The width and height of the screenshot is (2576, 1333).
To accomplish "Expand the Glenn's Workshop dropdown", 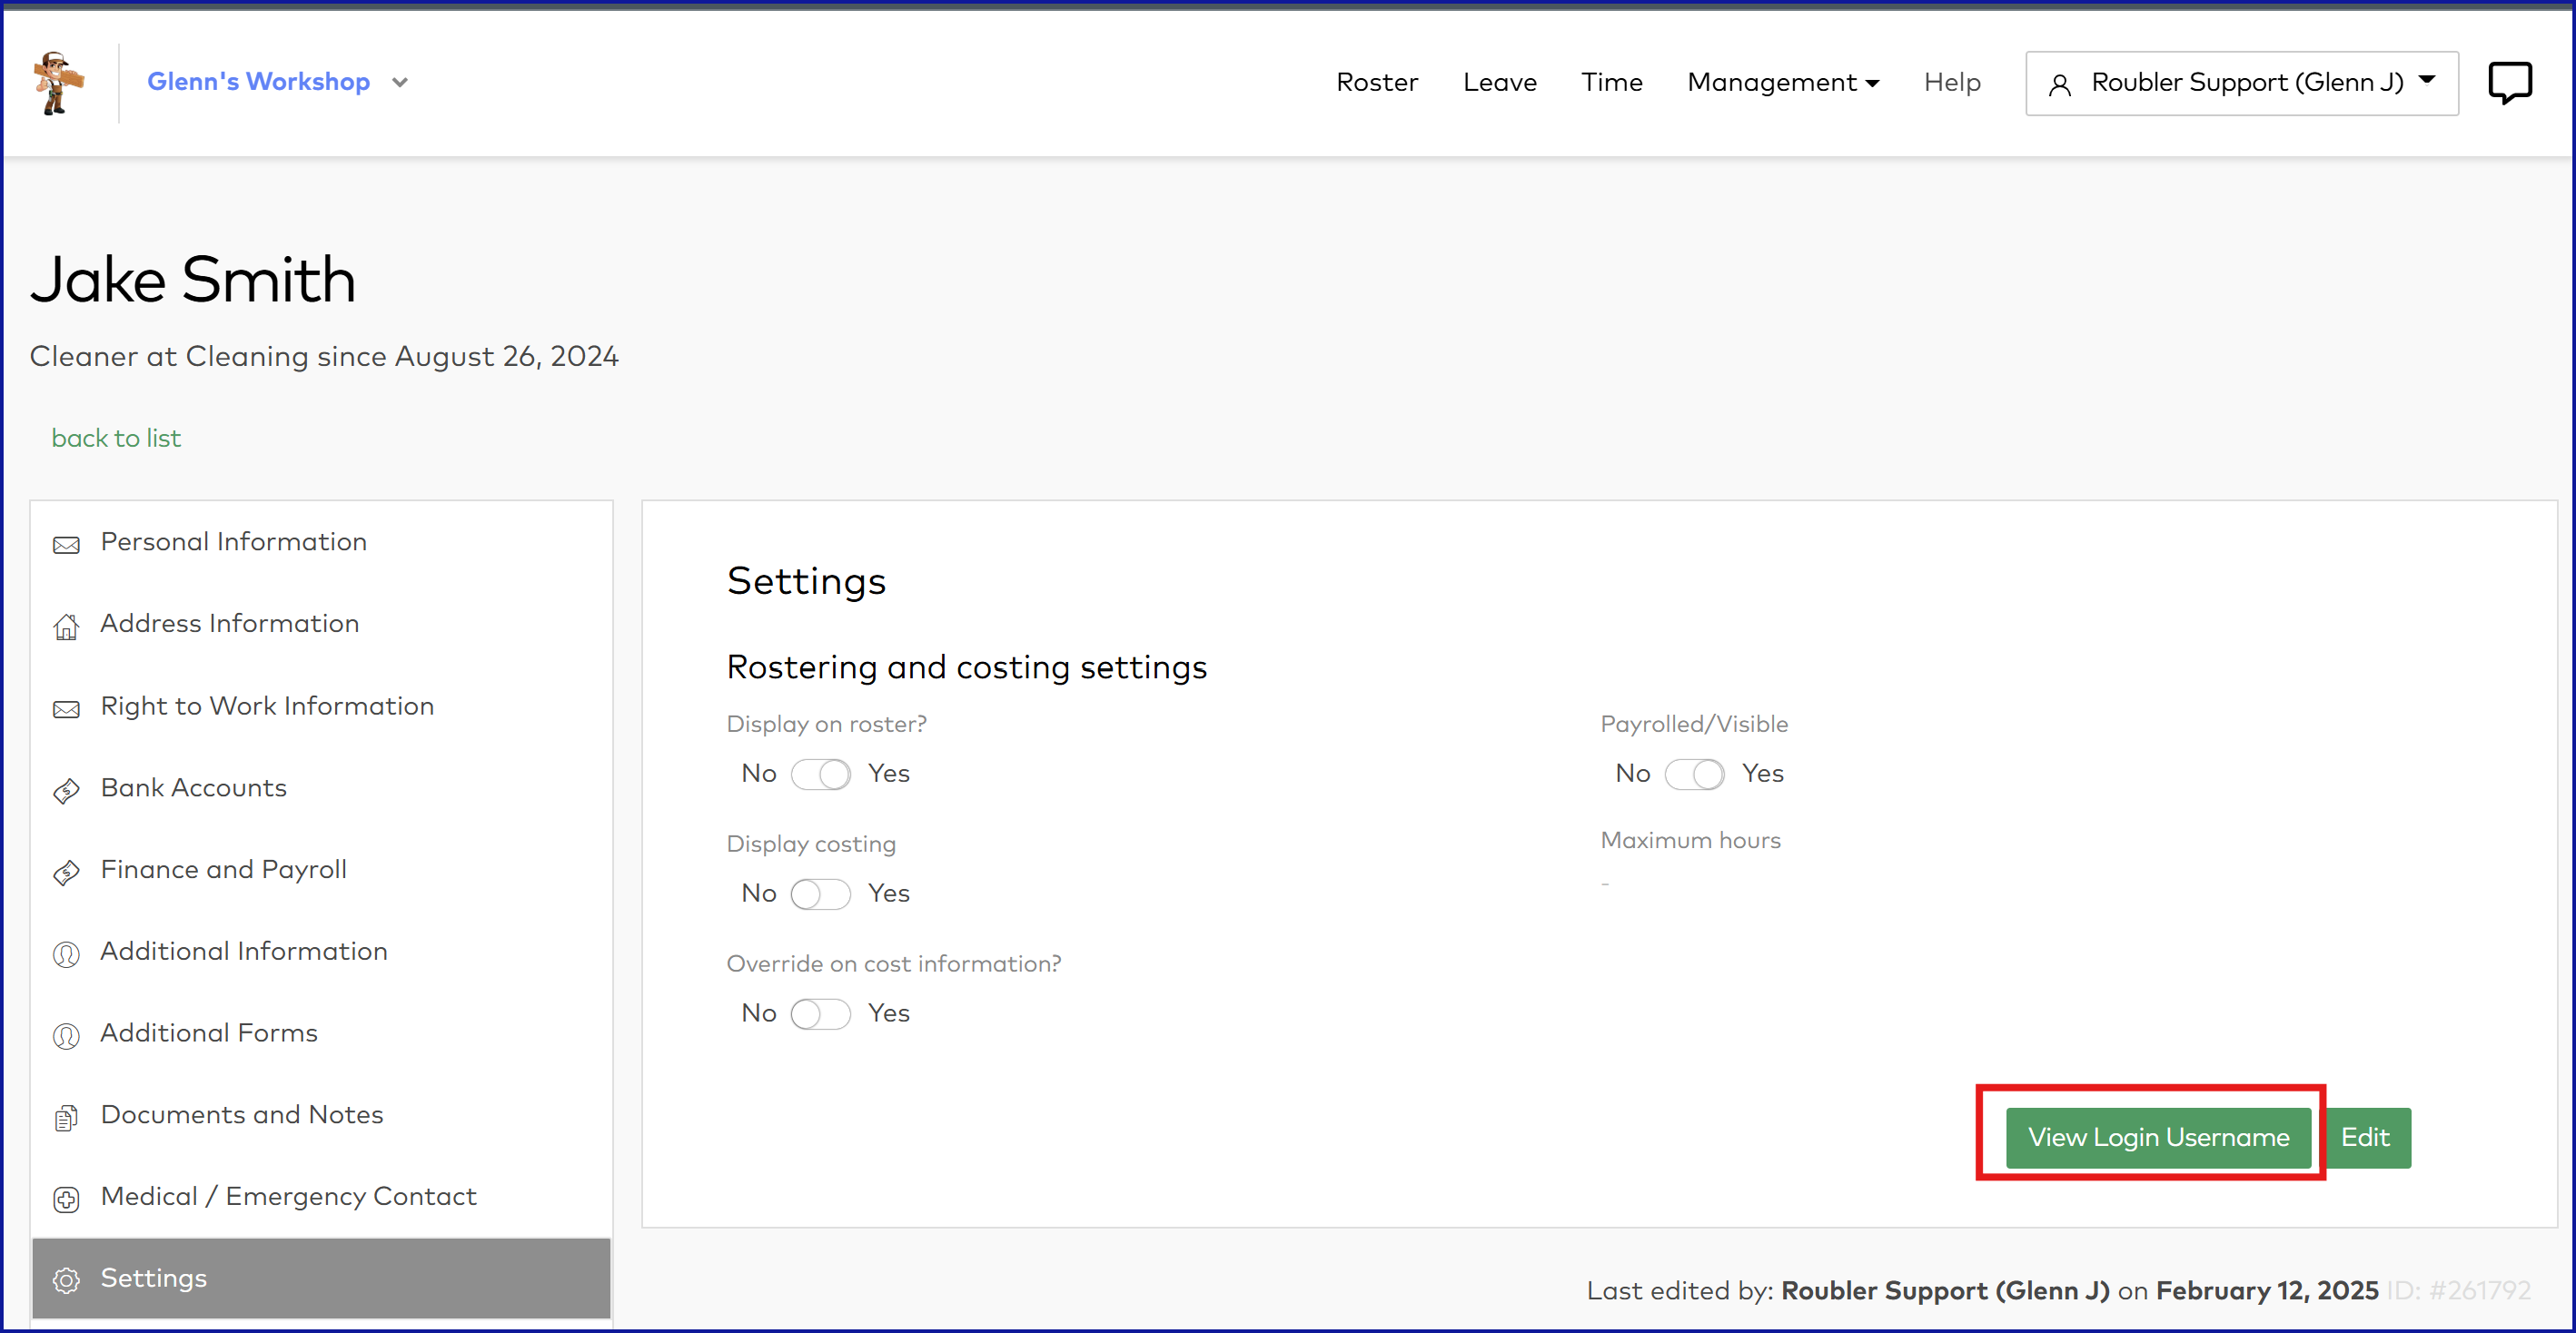I will point(399,82).
